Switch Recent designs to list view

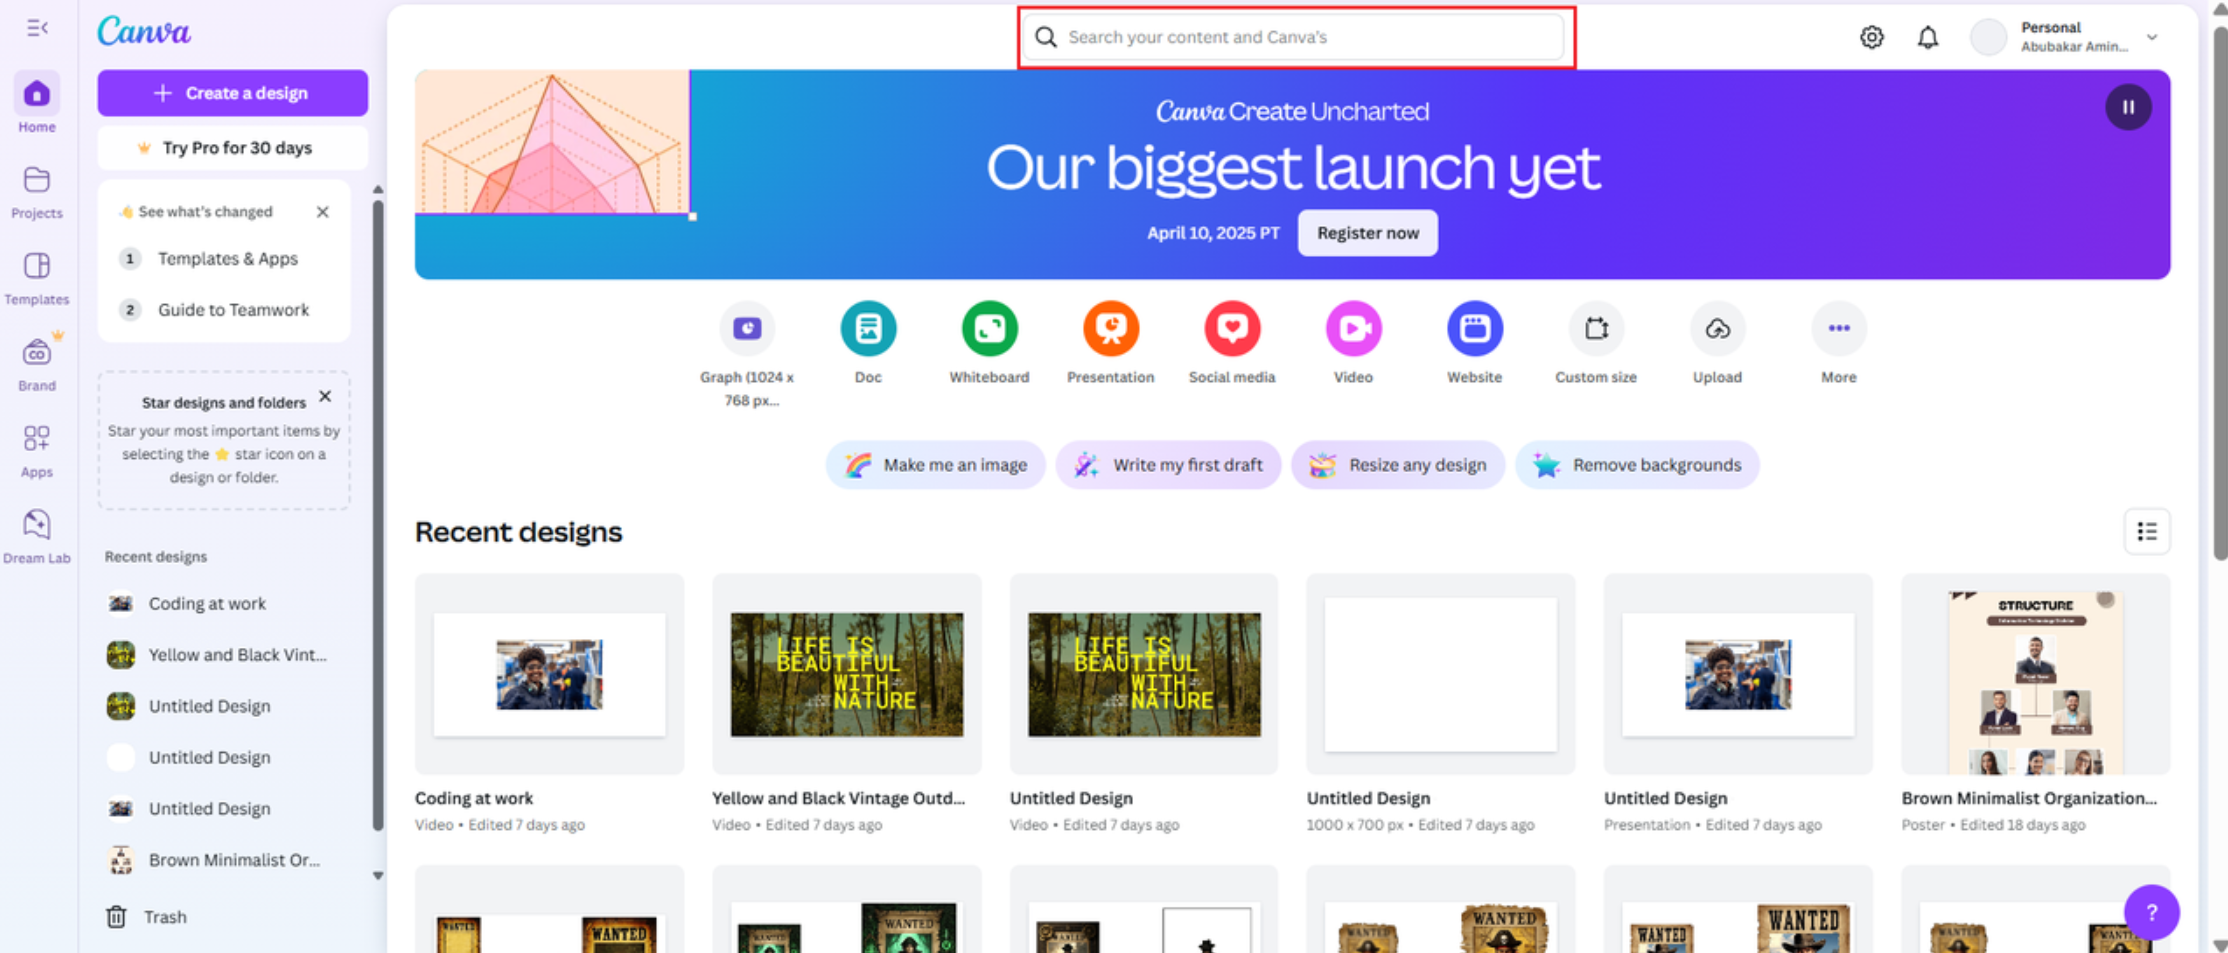2147,531
